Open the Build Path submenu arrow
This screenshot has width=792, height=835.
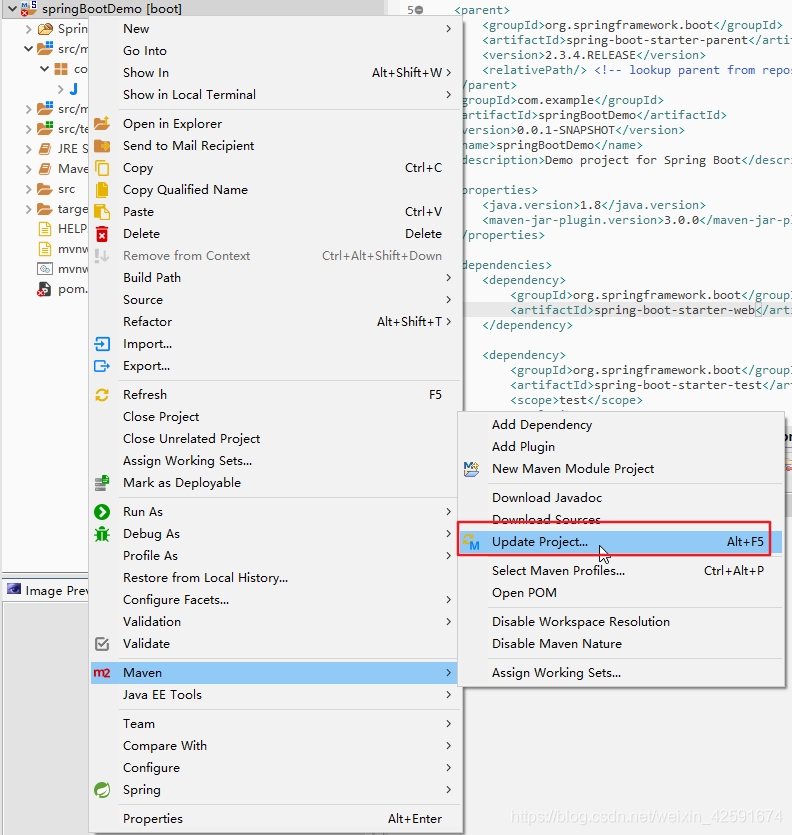(448, 277)
